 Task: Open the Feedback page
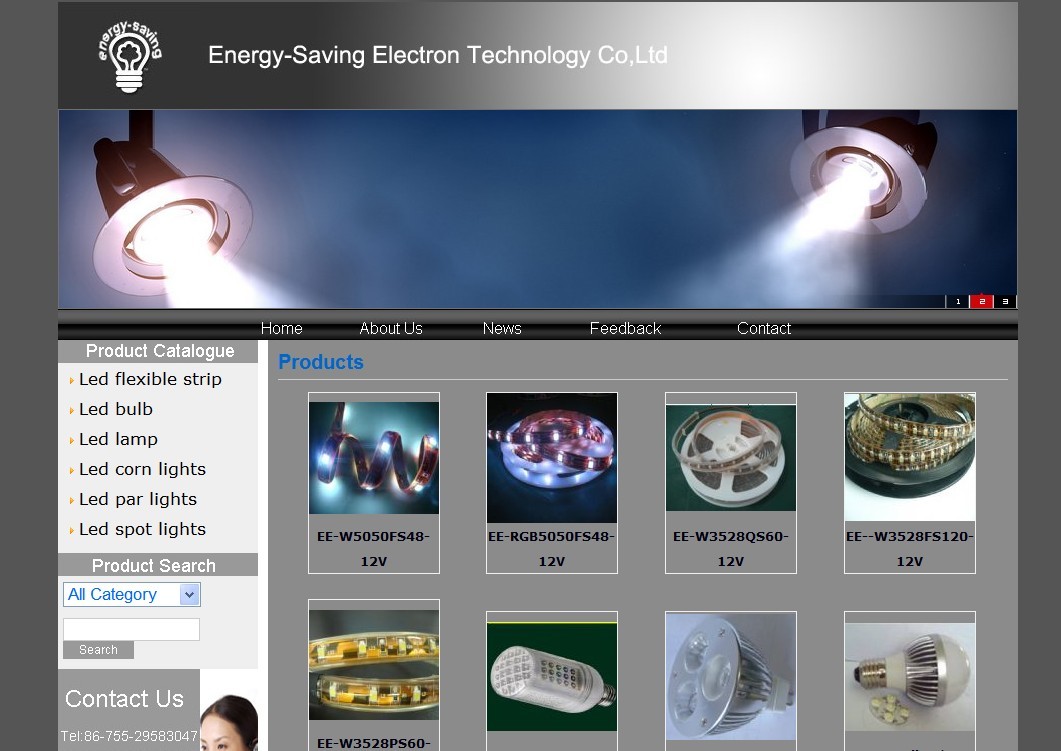(x=625, y=328)
